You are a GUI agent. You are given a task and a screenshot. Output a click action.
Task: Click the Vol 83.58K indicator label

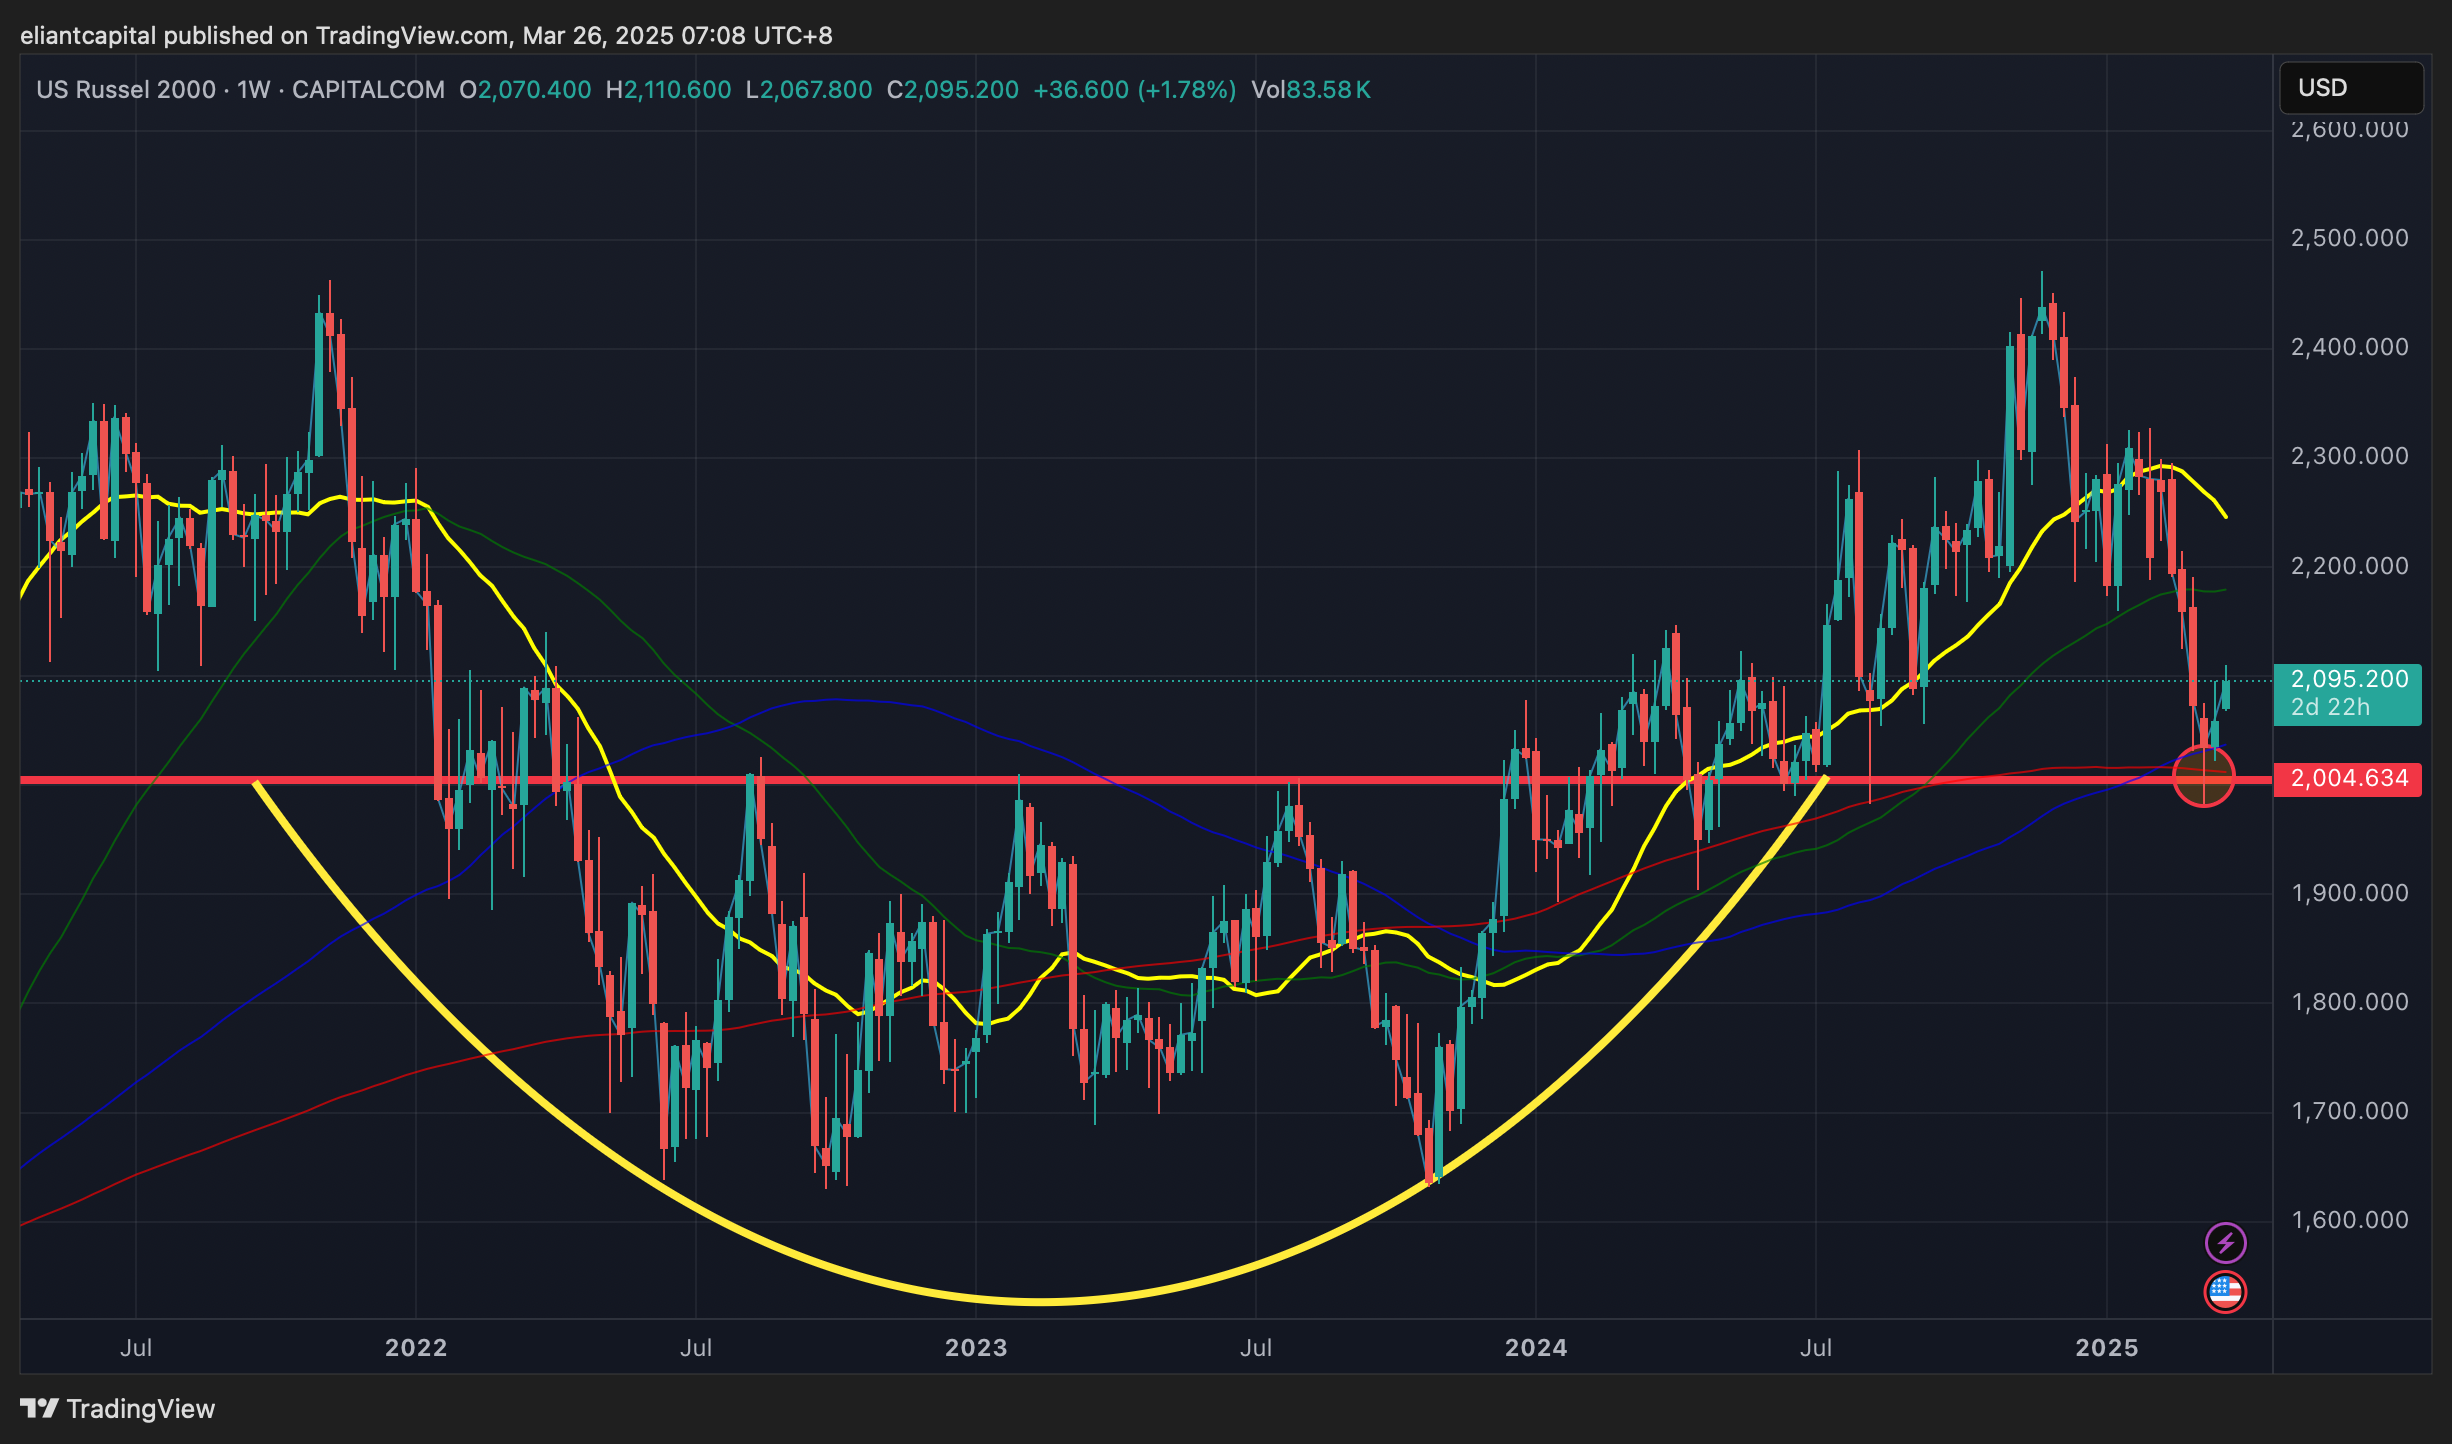point(1310,90)
